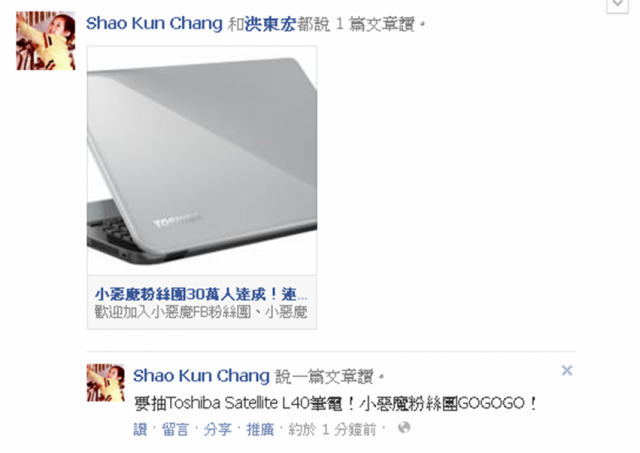Viewport: 640px width, 453px height.
Task: Open the Toshiba laptop preview image
Action: point(202,160)
